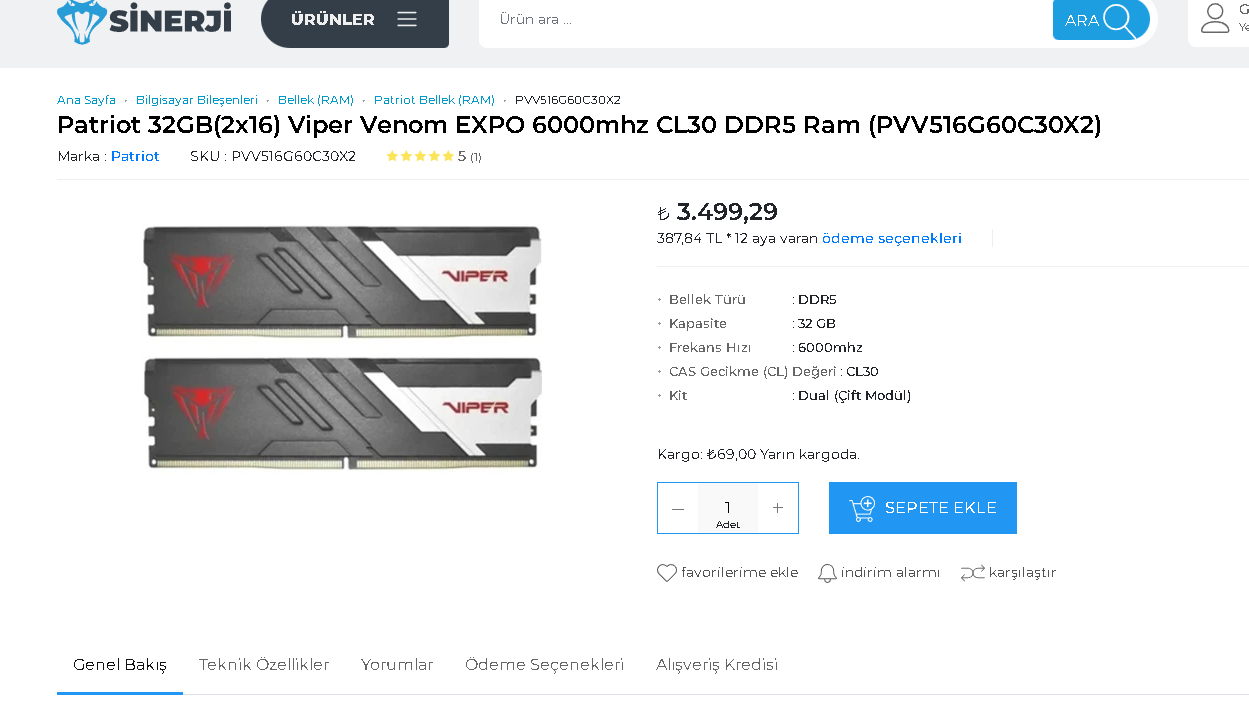Click the 'Dual (Çift Modül)' kit value
Viewport: 1249px width, 718px height.
854,396
